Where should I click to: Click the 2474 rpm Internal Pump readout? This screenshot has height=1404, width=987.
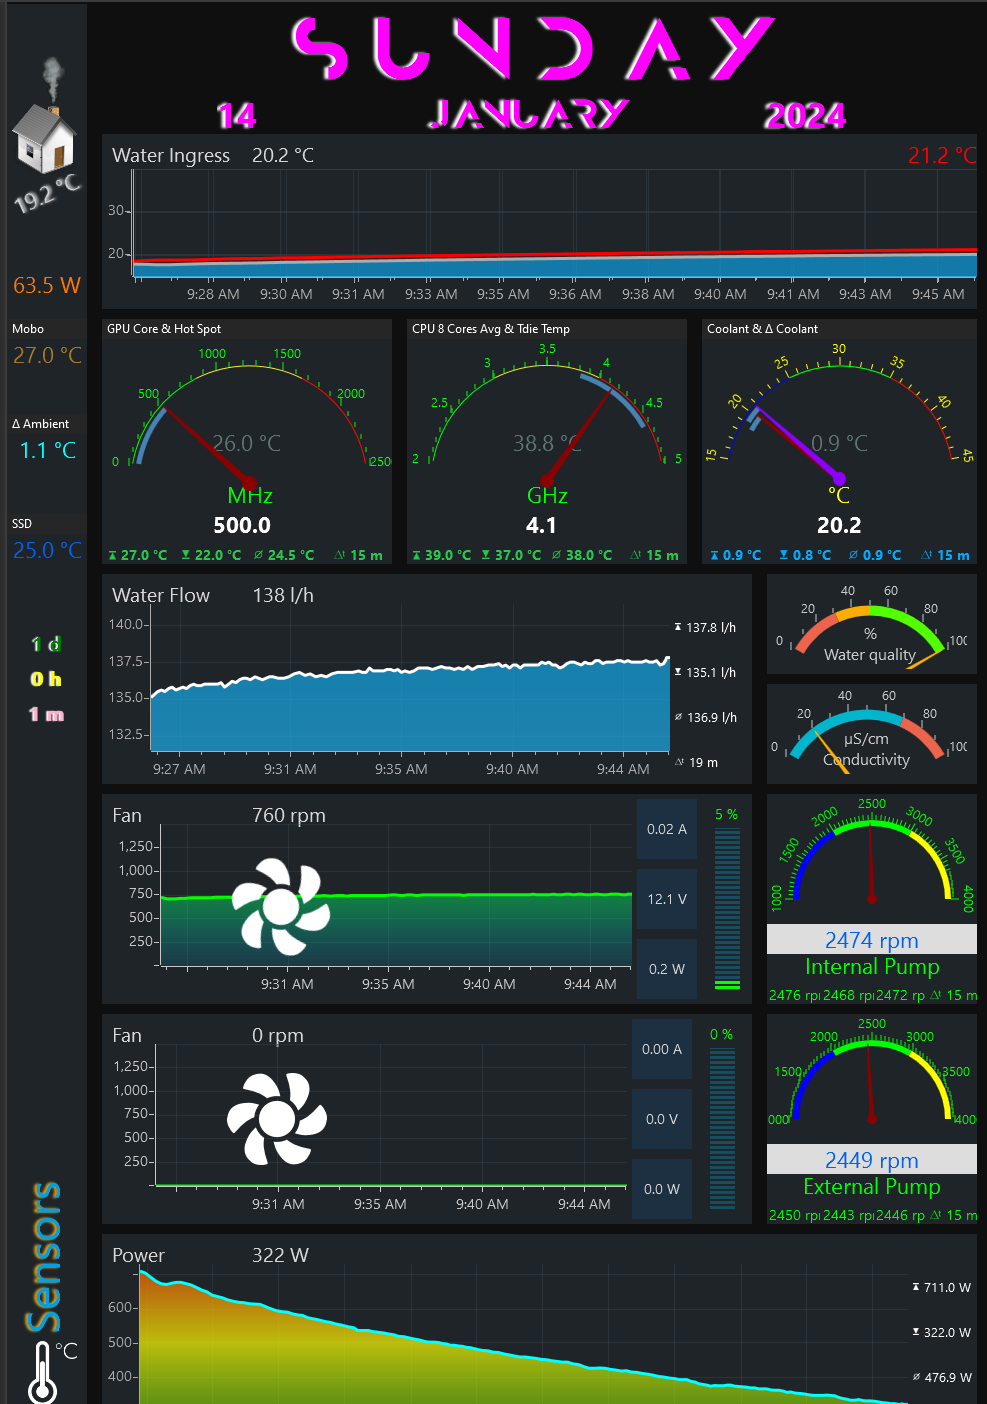click(x=871, y=940)
